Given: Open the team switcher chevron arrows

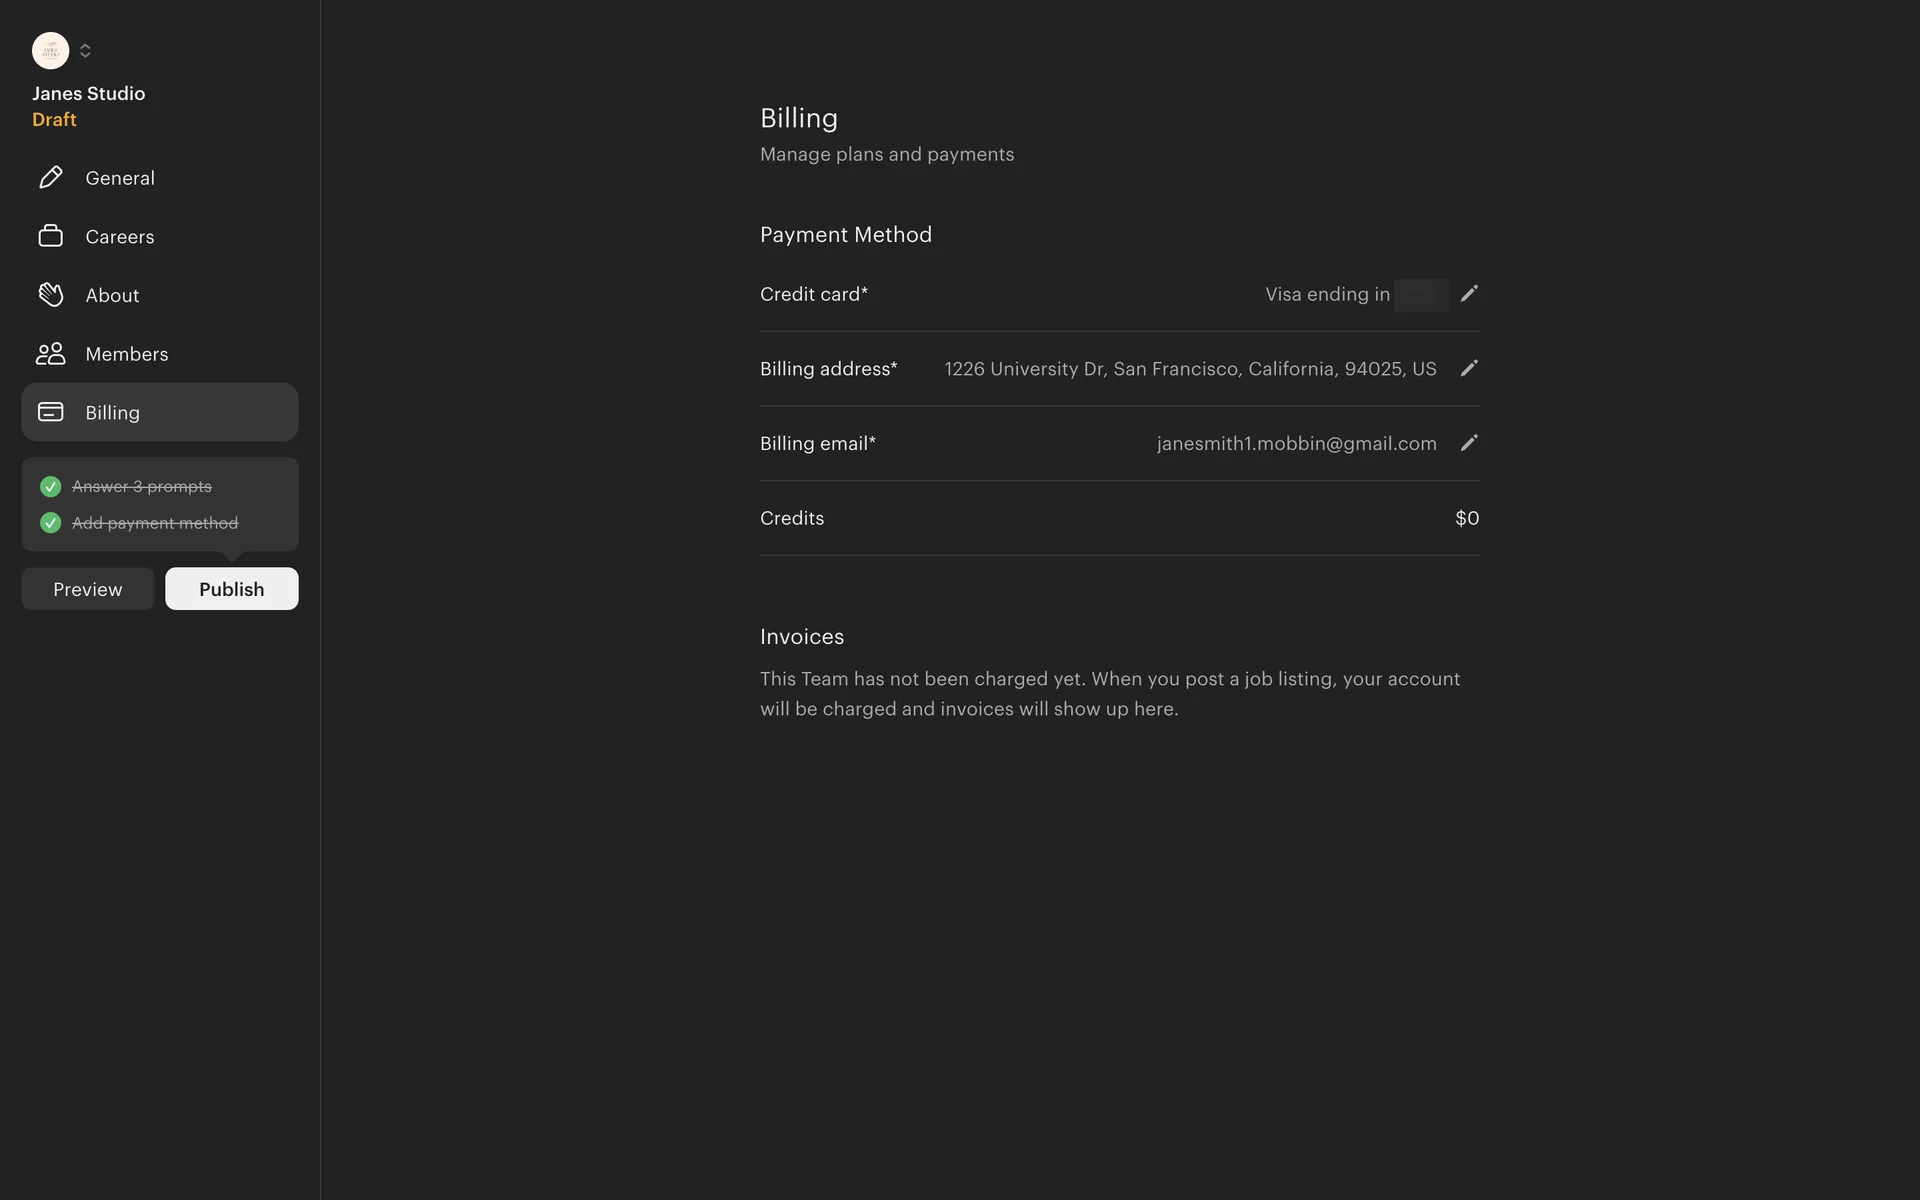Looking at the screenshot, I should tap(85, 51).
